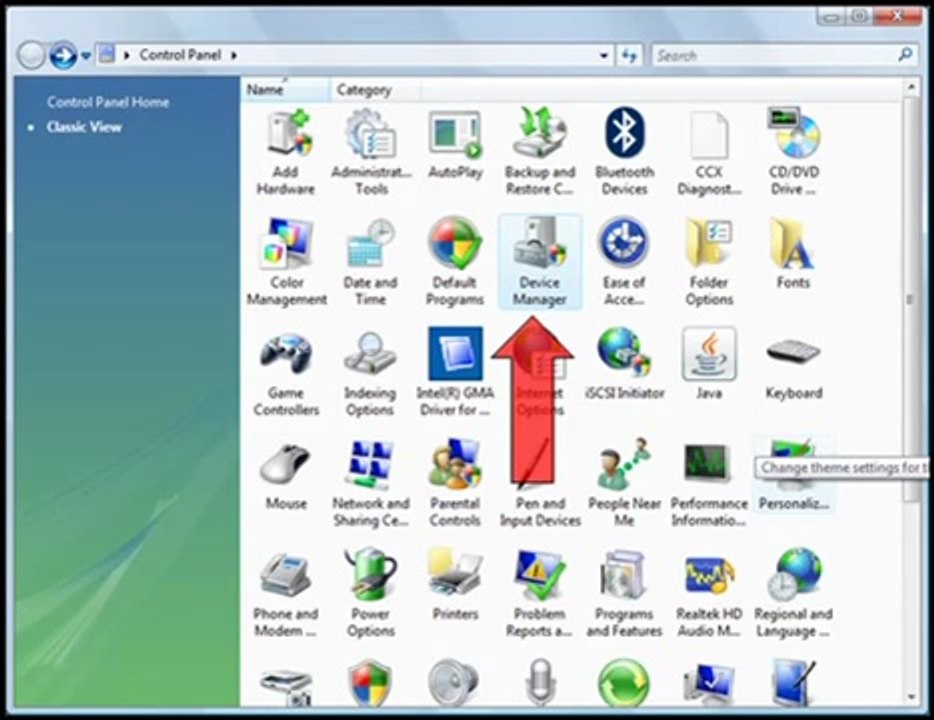Open Problem Reports and Solutions
934x720 pixels.
point(540,594)
